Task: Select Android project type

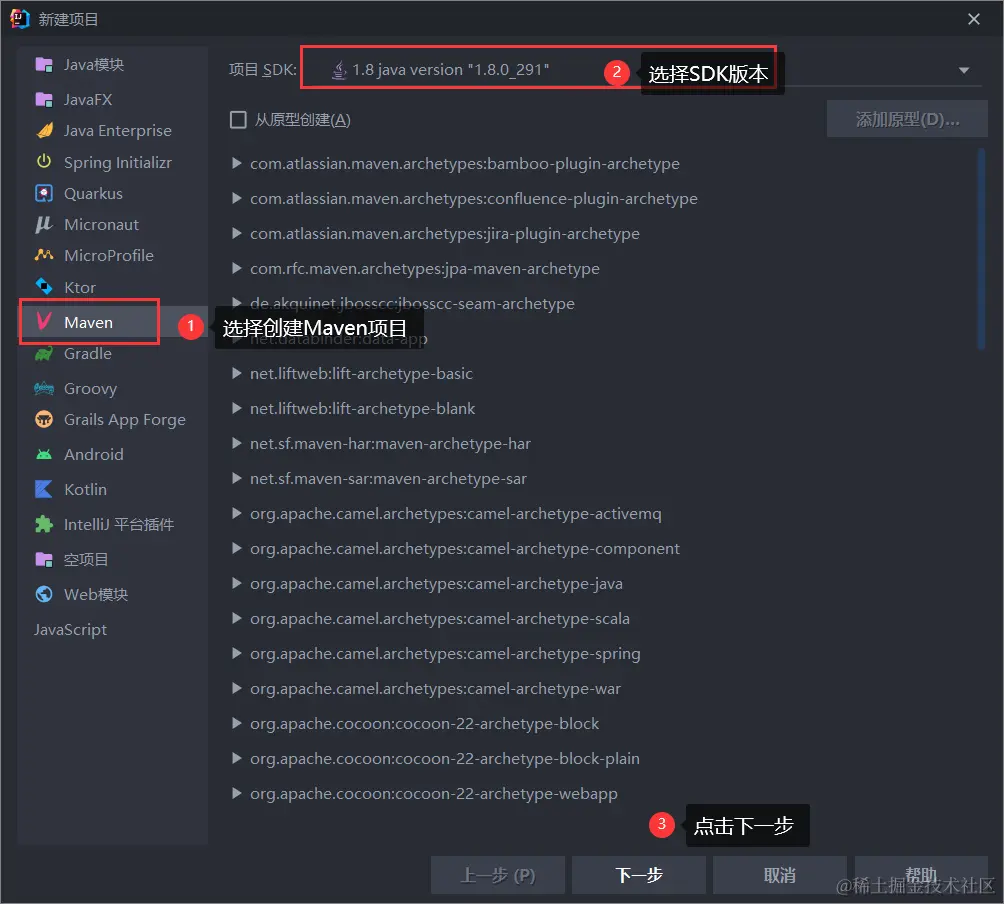Action: pos(113,455)
